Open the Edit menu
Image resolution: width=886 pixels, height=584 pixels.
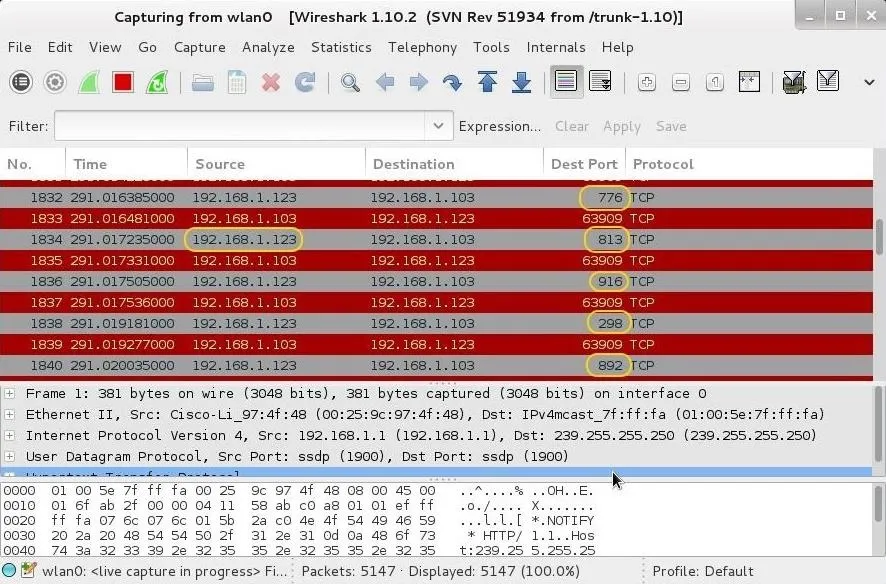pyautogui.click(x=60, y=47)
